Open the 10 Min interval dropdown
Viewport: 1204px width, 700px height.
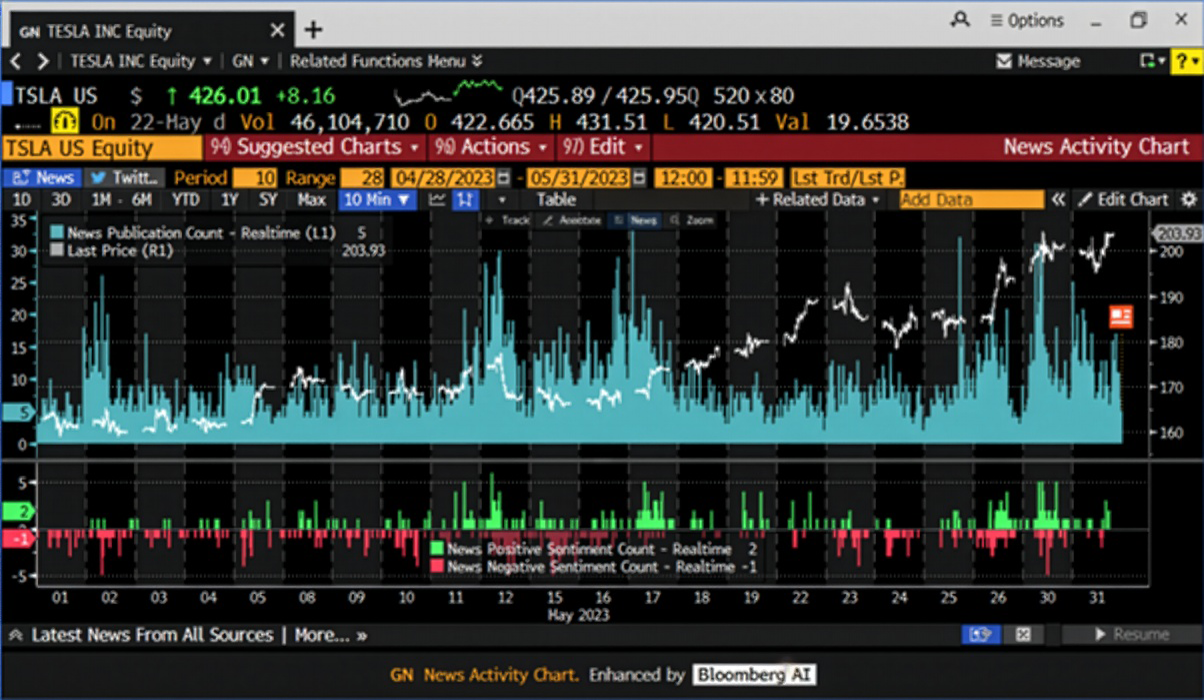[x=376, y=199]
